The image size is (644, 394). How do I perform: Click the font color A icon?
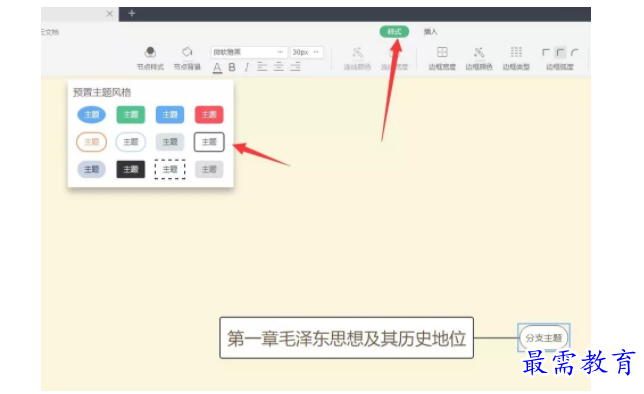click(x=217, y=67)
